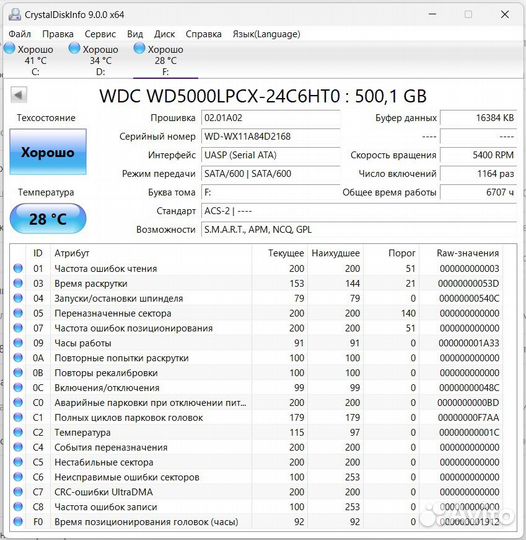Select the CRC-ошибки UltraDMA attribute name
Image resolution: width=526 pixels, height=540 pixels.
pos(103,492)
